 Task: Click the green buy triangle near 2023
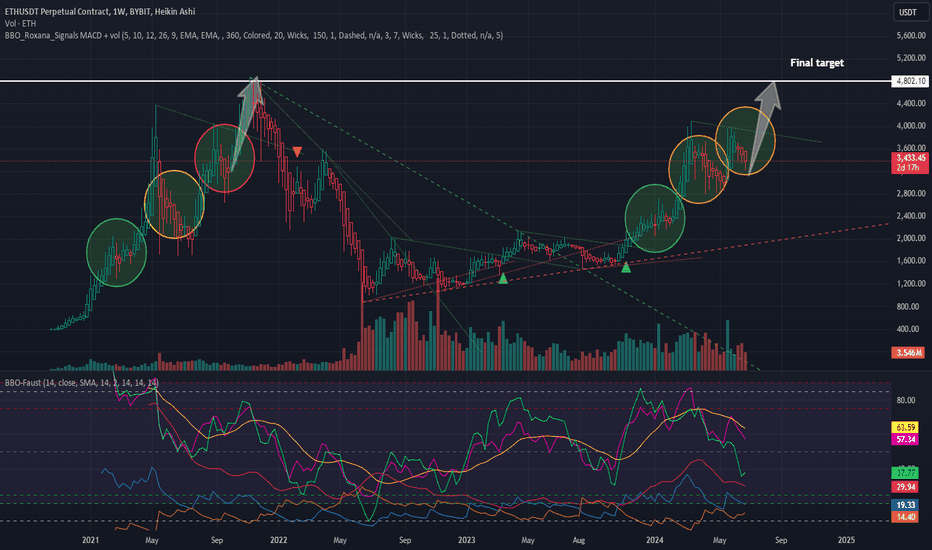click(503, 278)
